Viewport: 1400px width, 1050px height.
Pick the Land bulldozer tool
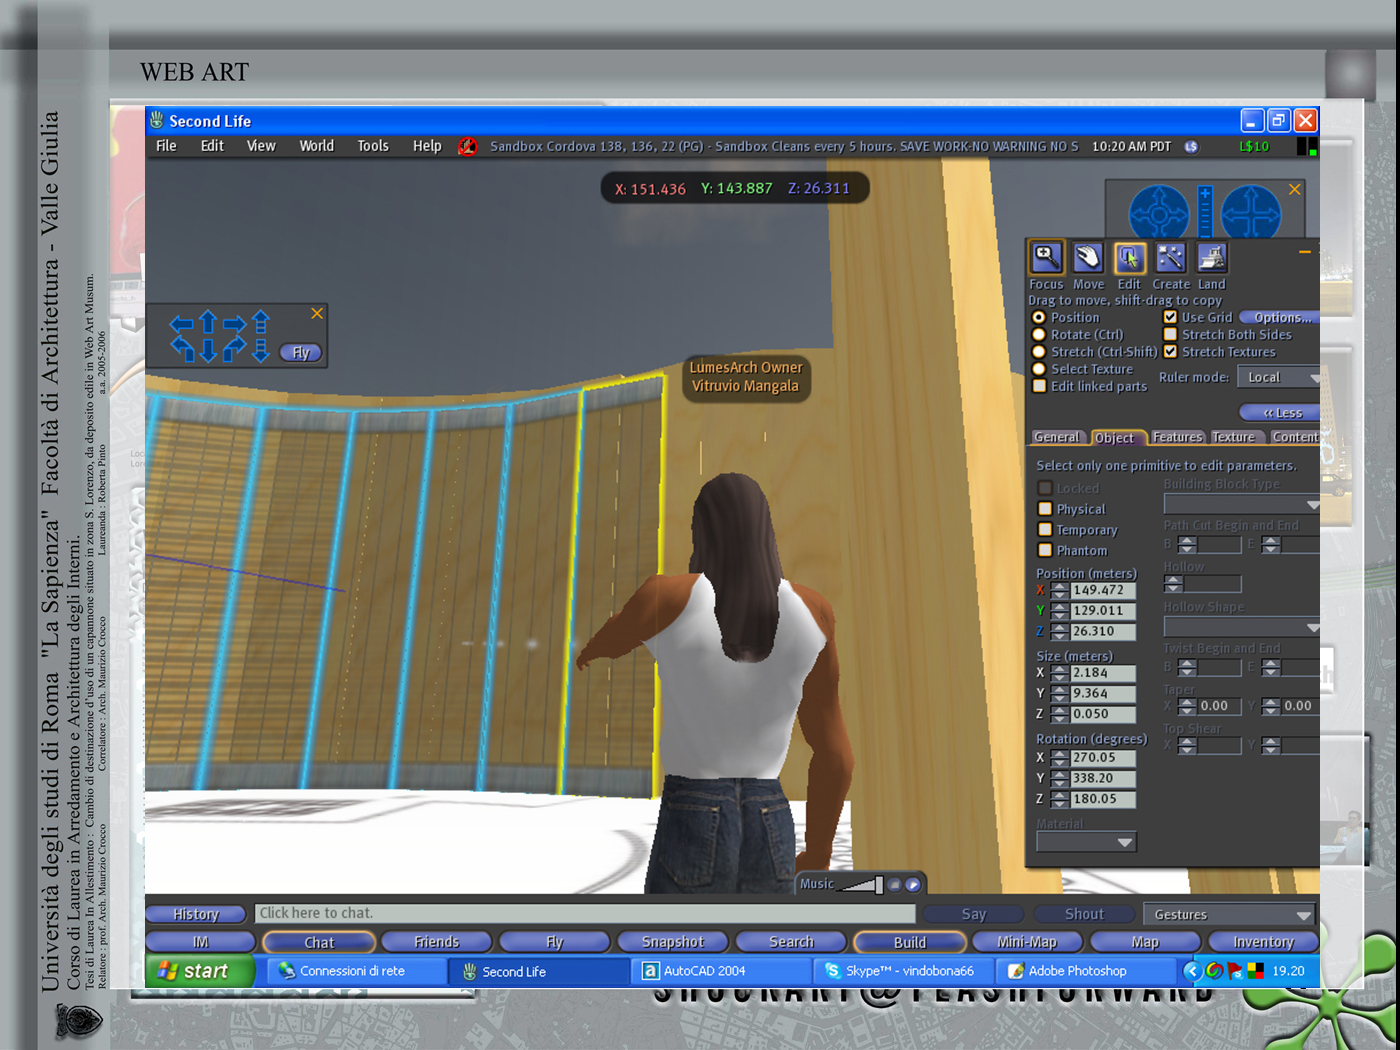point(1211,258)
